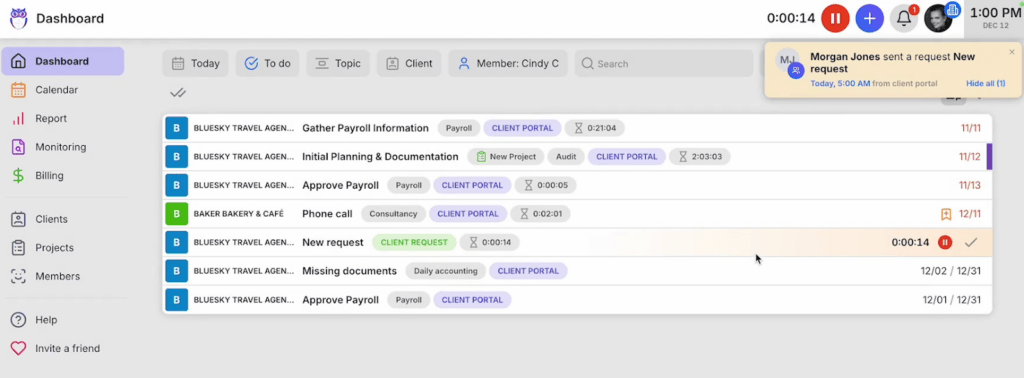Click Hide all (1) link
Screen dimensions: 1024x378
(985, 84)
